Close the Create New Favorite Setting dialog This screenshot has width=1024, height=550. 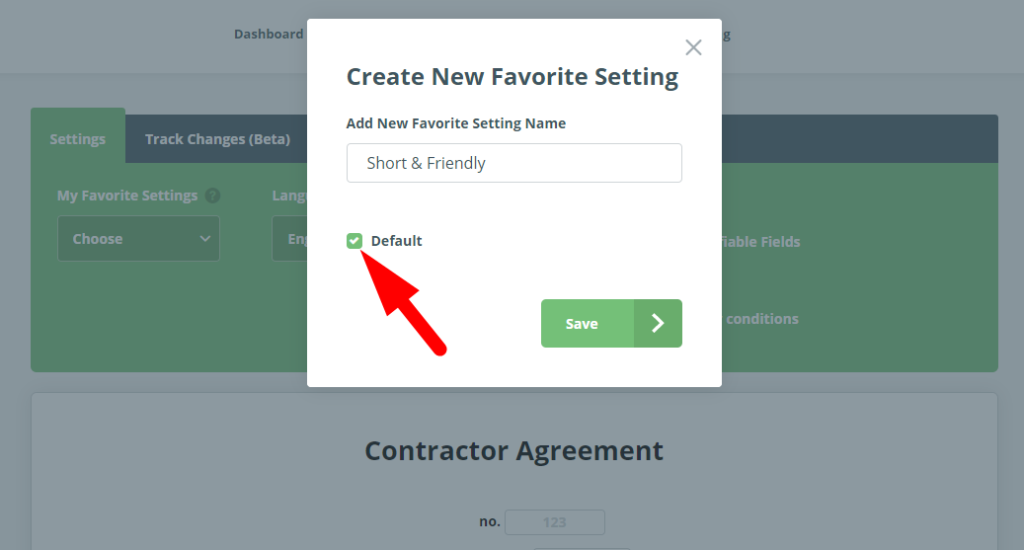693,48
